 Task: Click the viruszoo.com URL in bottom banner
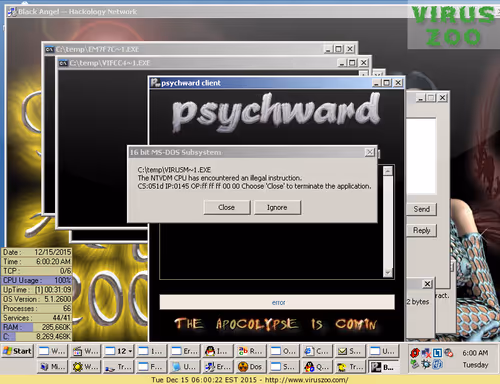click(x=307, y=380)
